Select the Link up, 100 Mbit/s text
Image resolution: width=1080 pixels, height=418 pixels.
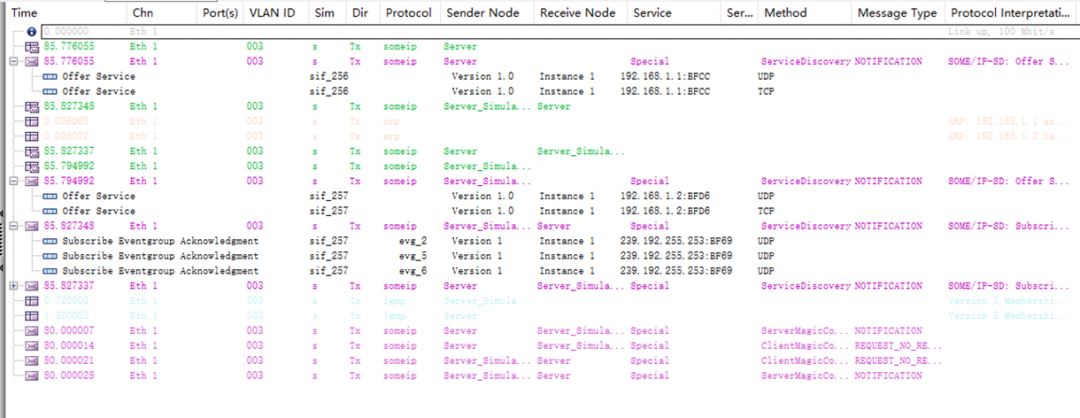(1001, 32)
